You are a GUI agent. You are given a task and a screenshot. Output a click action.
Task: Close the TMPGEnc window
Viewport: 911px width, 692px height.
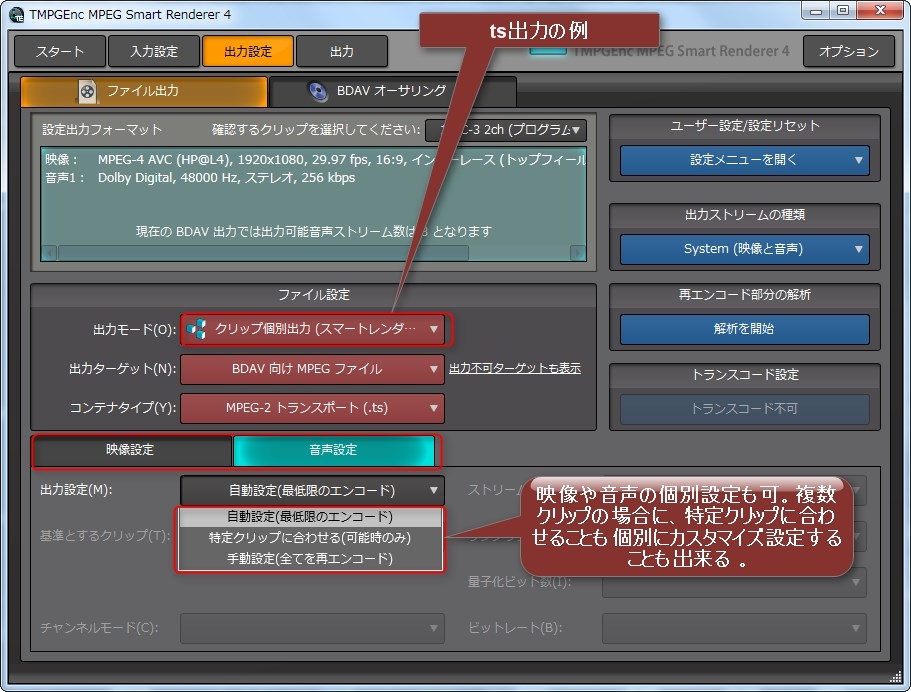click(x=880, y=10)
